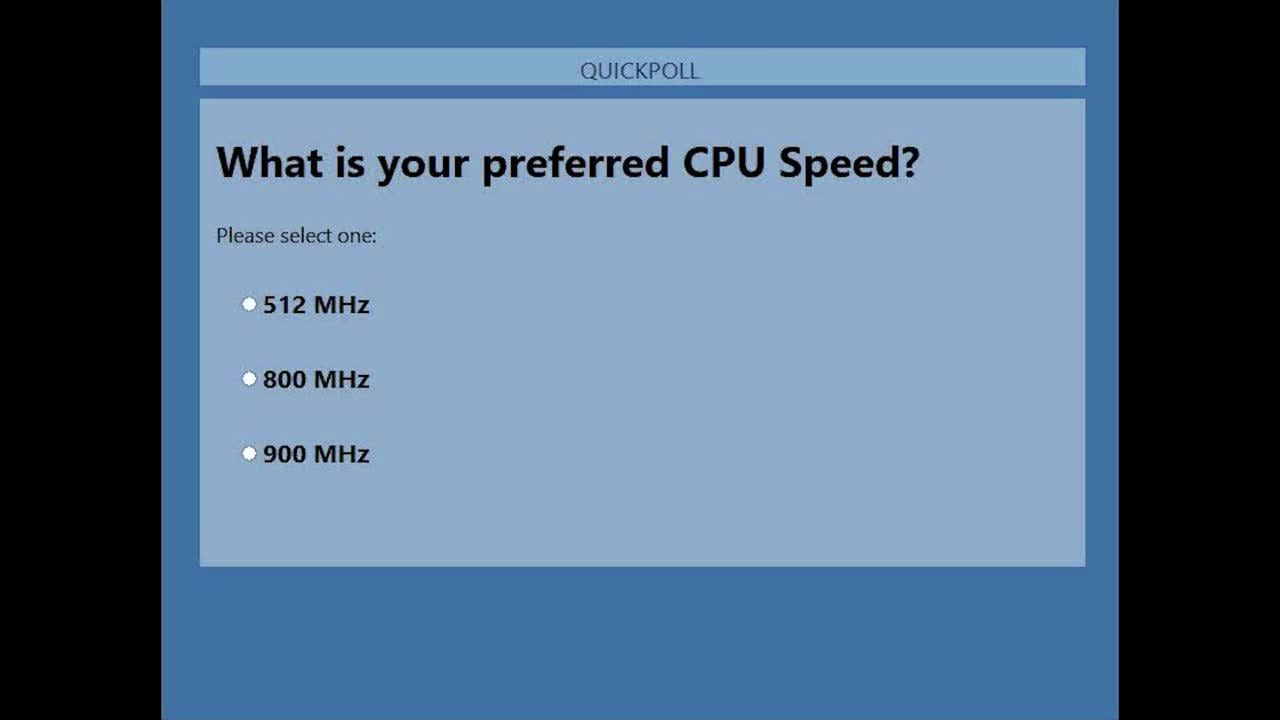Click the left black letterbox bar
The height and width of the screenshot is (720, 1280).
click(x=80, y=360)
